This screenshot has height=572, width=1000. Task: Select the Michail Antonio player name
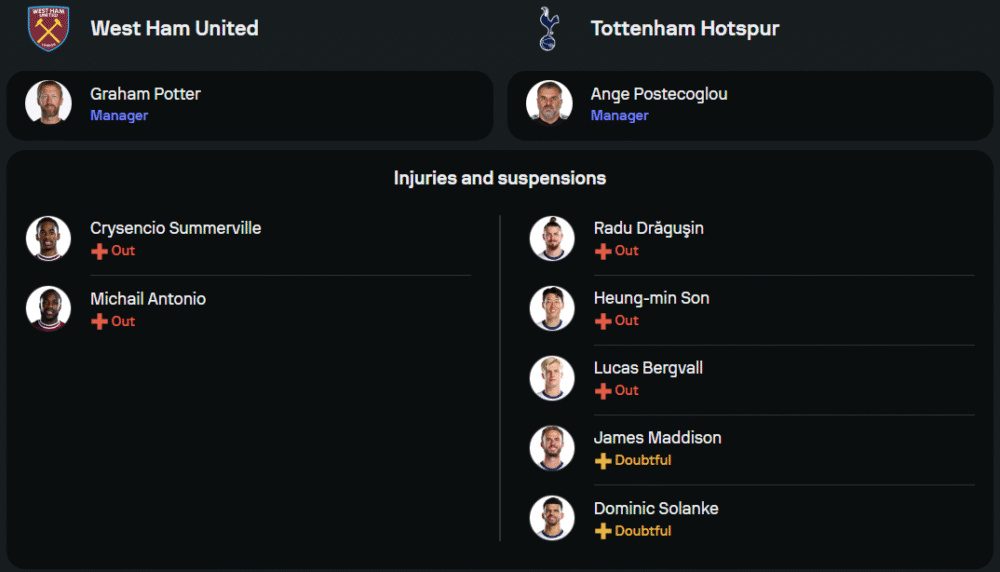[148, 299]
